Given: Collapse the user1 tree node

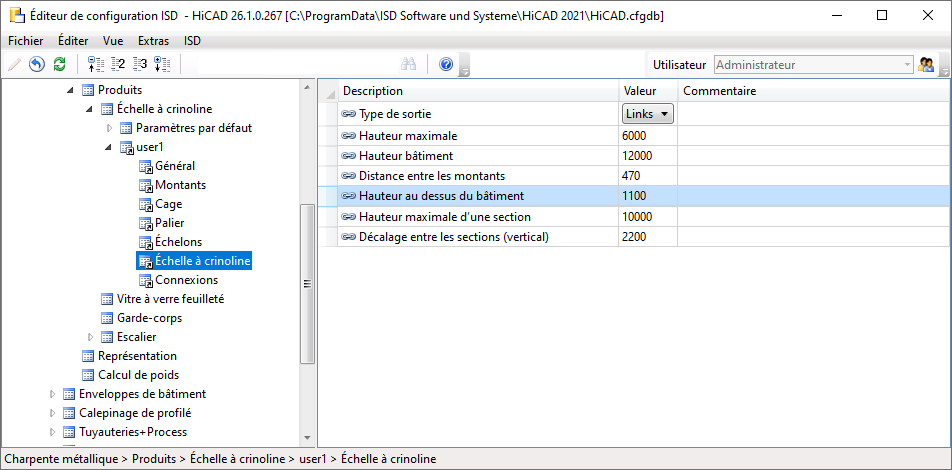Looking at the screenshot, I should click(109, 147).
